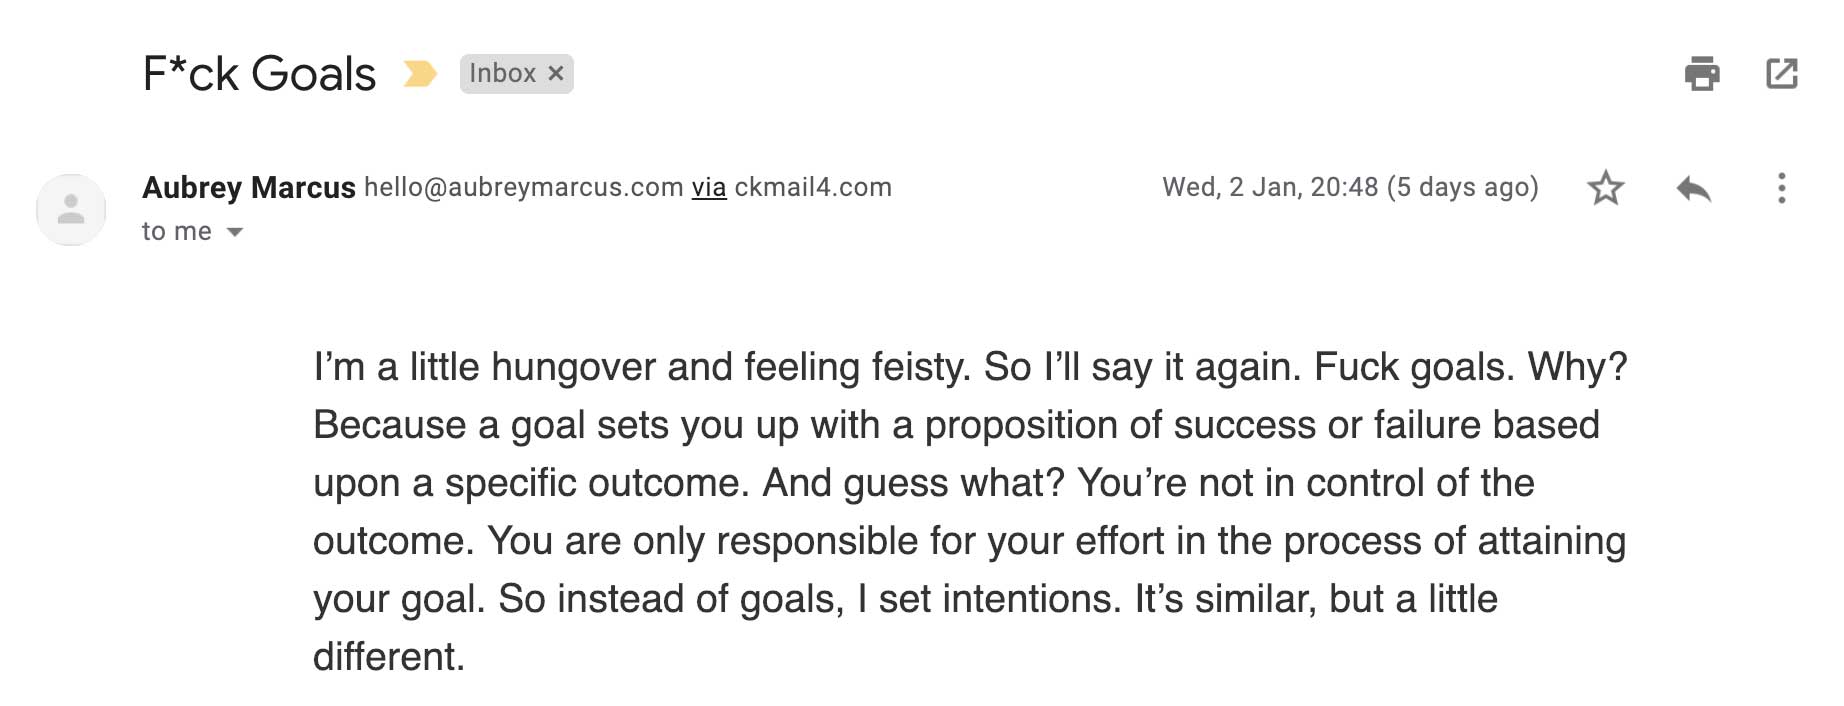Screen dimensions: 1844x706
Task: Click the hello@aubreymarcus.com email address
Action: [x=523, y=187]
